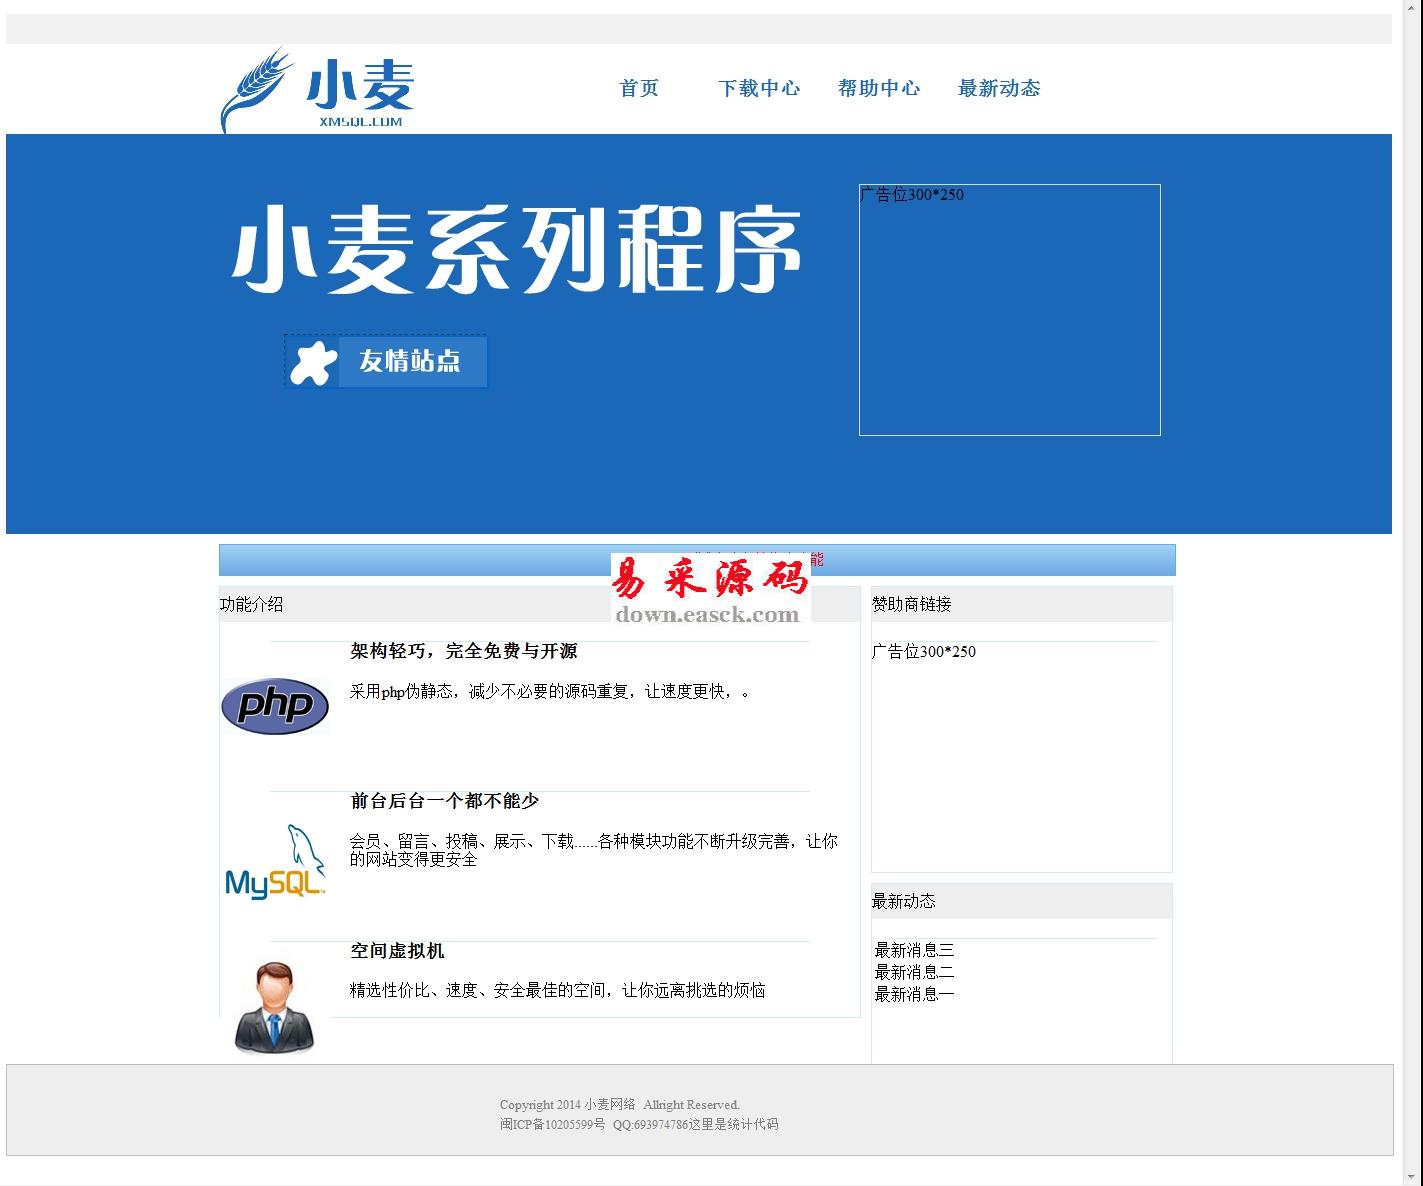Click the businessman avatar icon
Viewport: 1423px width, 1186px height.
pos(274,1007)
